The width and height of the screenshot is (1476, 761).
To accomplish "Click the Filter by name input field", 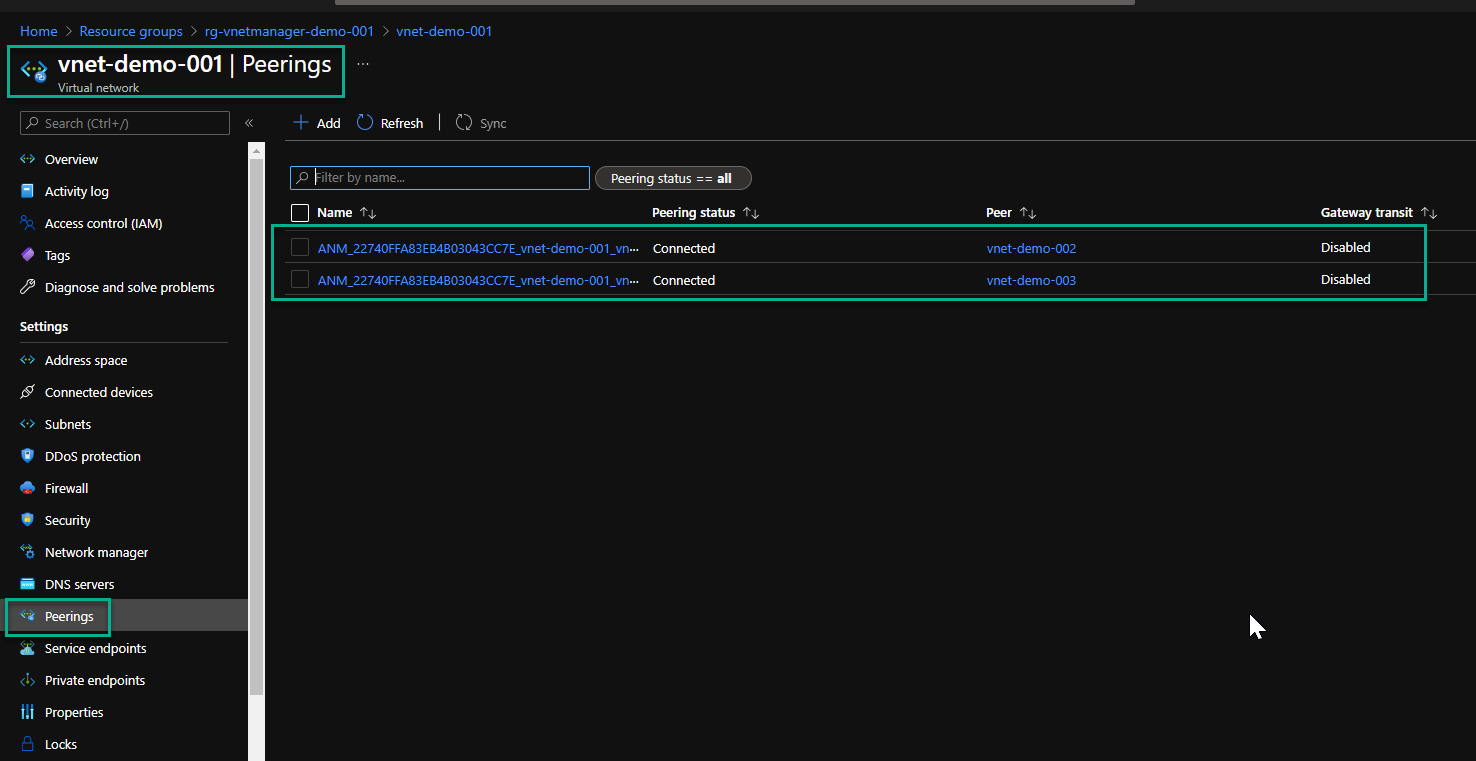I will pyautogui.click(x=440, y=178).
